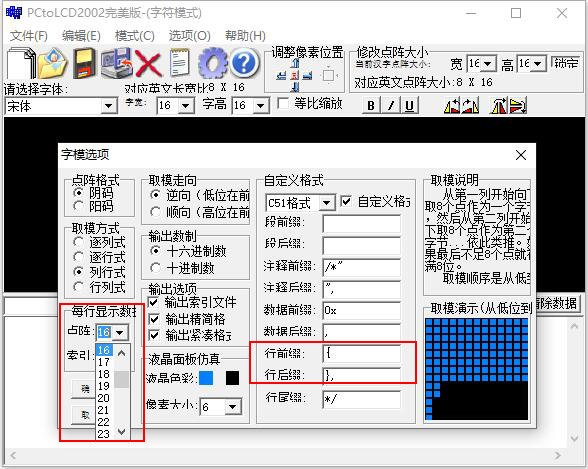Screen dimensions: 588x469
Task: Open the 模式(C) menu
Action: point(135,36)
